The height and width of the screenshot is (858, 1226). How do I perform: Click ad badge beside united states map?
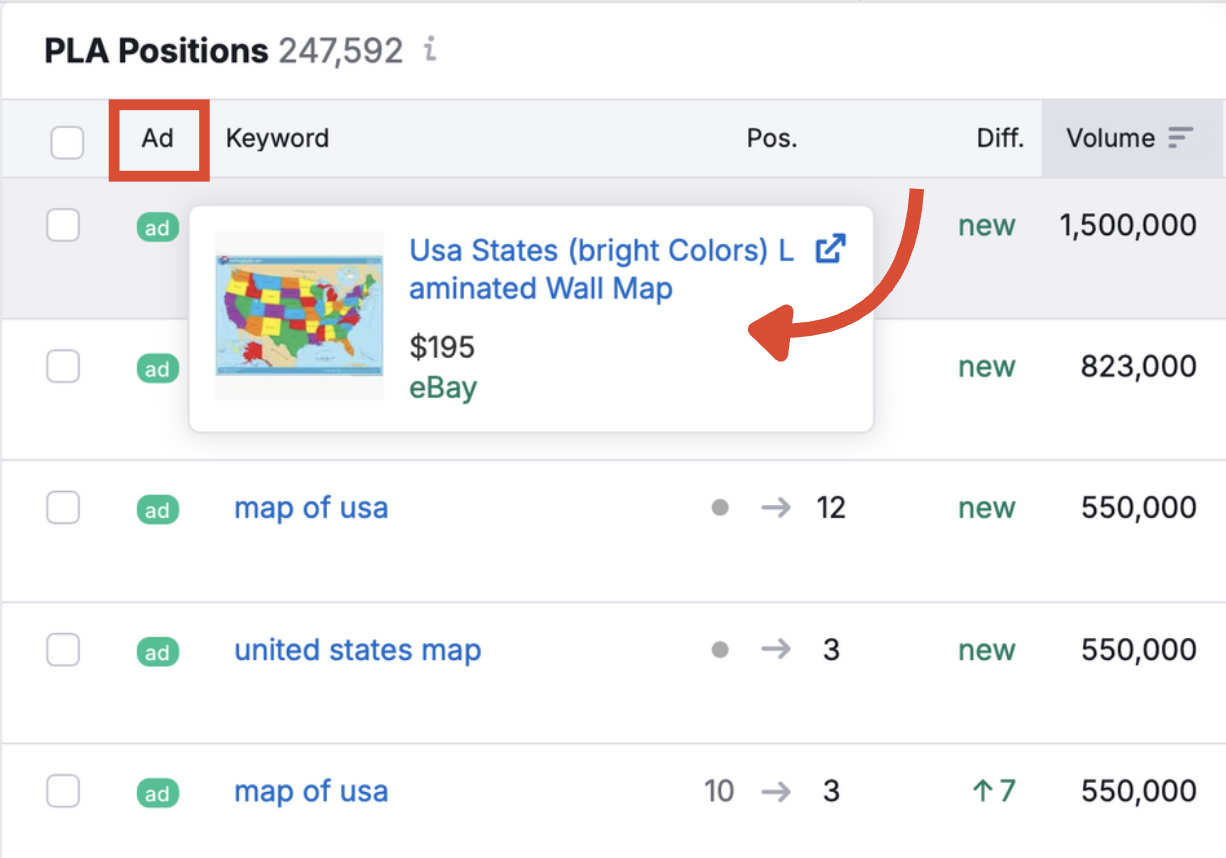click(157, 652)
